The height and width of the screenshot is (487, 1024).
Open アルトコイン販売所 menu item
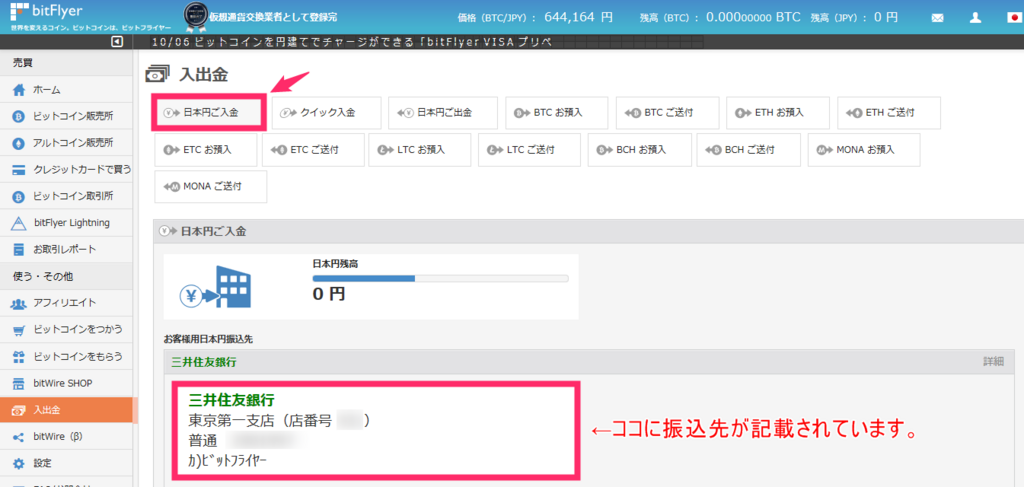[x=66, y=143]
